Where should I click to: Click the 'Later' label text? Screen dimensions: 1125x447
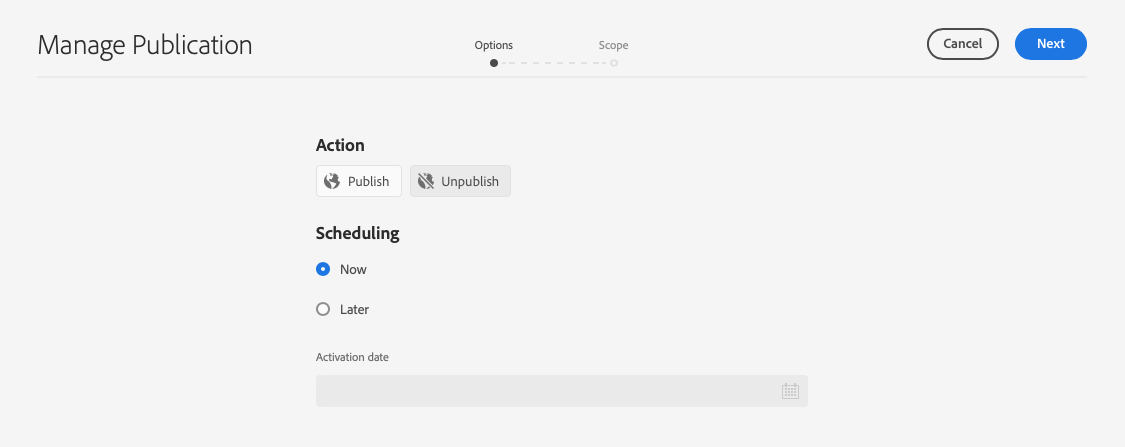point(354,309)
